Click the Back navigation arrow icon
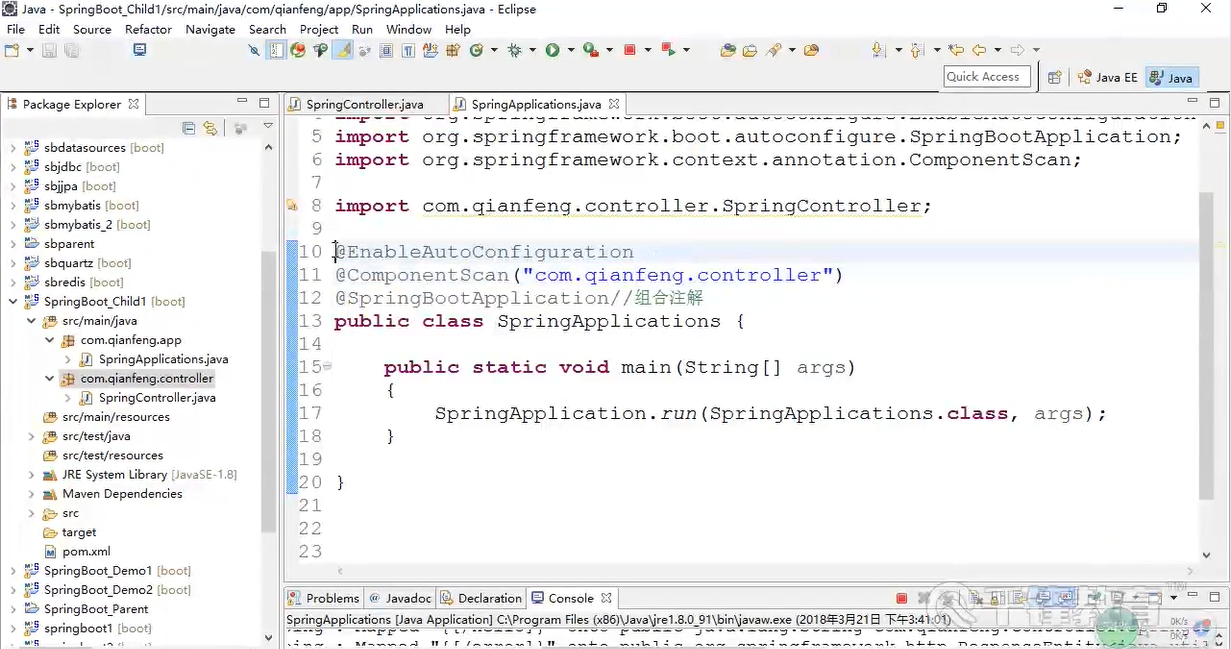This screenshot has width=1231, height=649. tap(979, 50)
